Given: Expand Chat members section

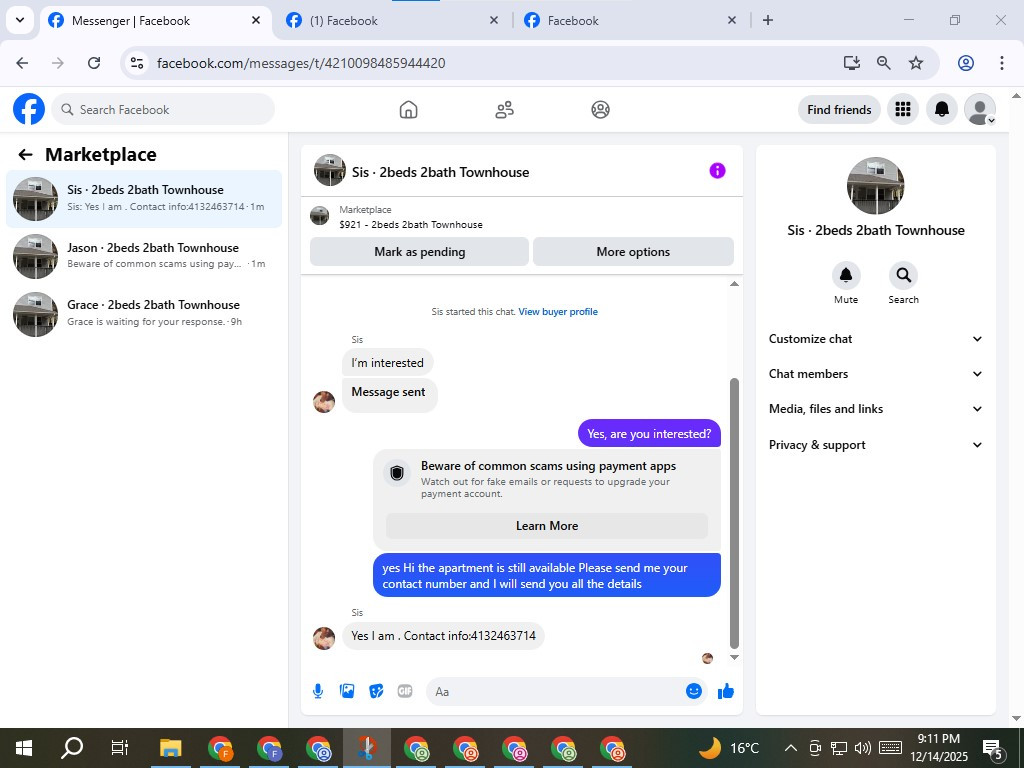Looking at the screenshot, I should 875,374.
